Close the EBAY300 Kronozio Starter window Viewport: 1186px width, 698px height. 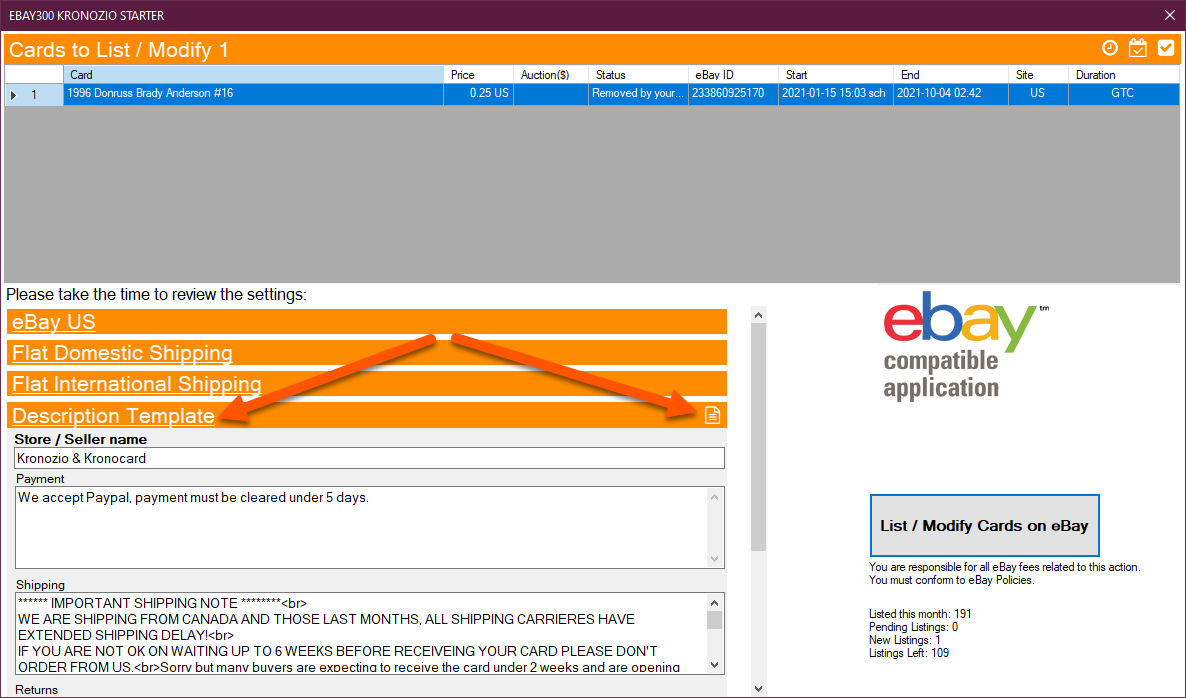coord(1169,15)
